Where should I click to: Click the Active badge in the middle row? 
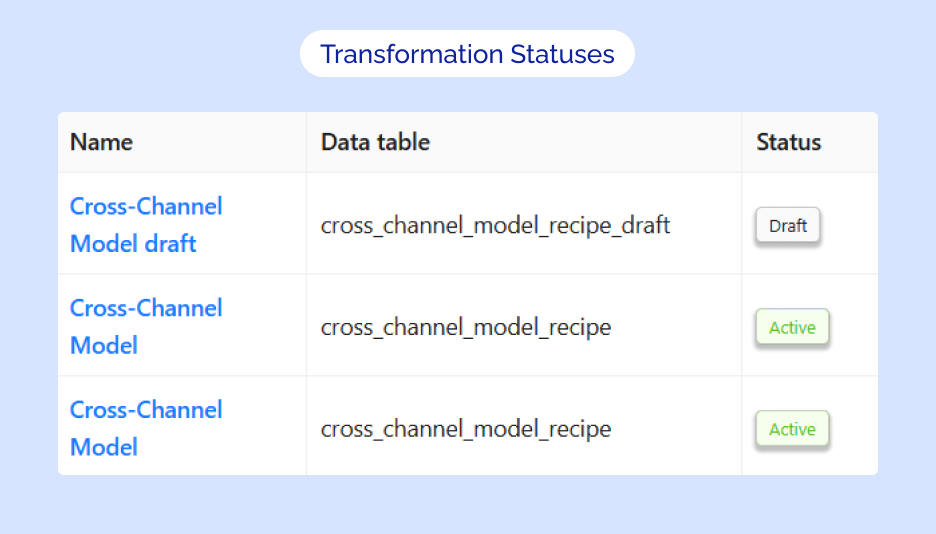pos(792,328)
